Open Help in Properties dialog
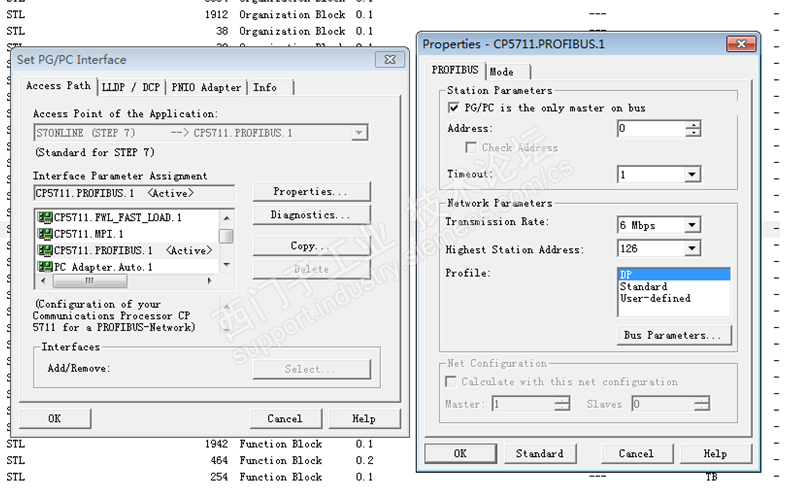785x492 pixels. coord(716,454)
